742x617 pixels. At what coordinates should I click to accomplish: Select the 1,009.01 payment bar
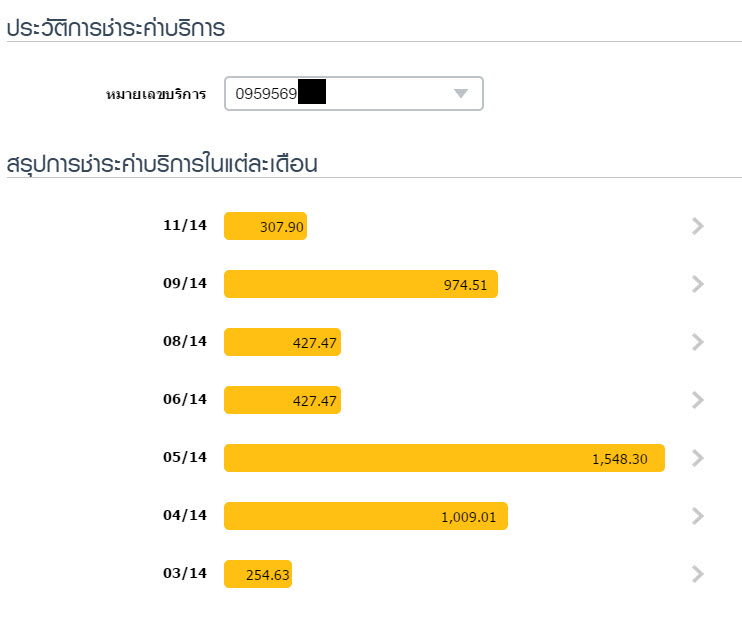[366, 516]
